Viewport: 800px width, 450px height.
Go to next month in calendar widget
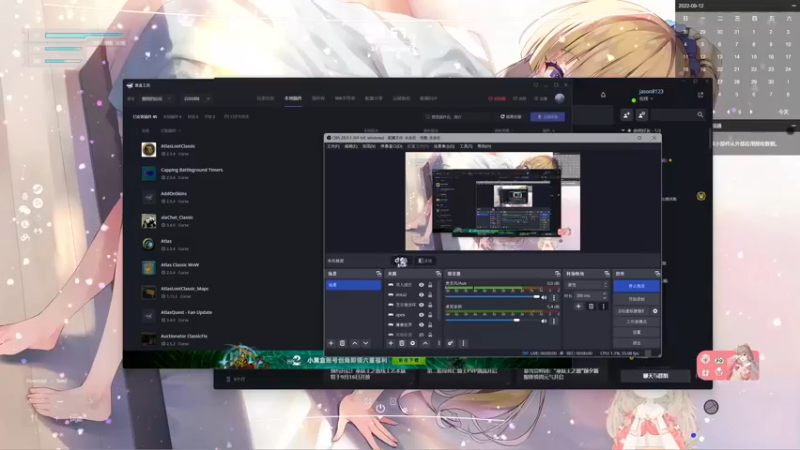[751, 112]
